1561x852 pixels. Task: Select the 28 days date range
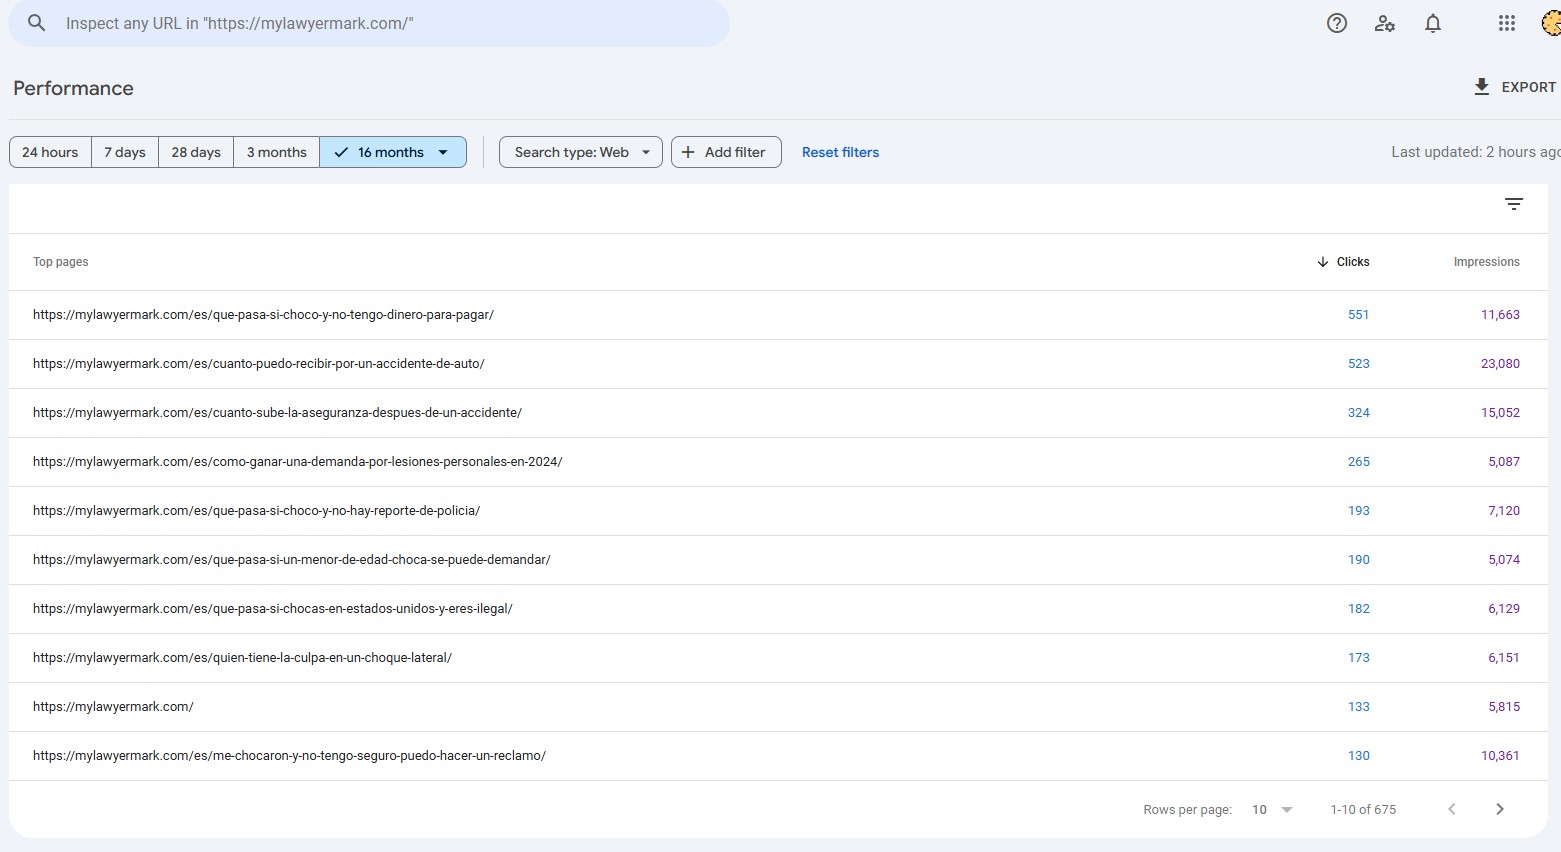click(x=196, y=152)
